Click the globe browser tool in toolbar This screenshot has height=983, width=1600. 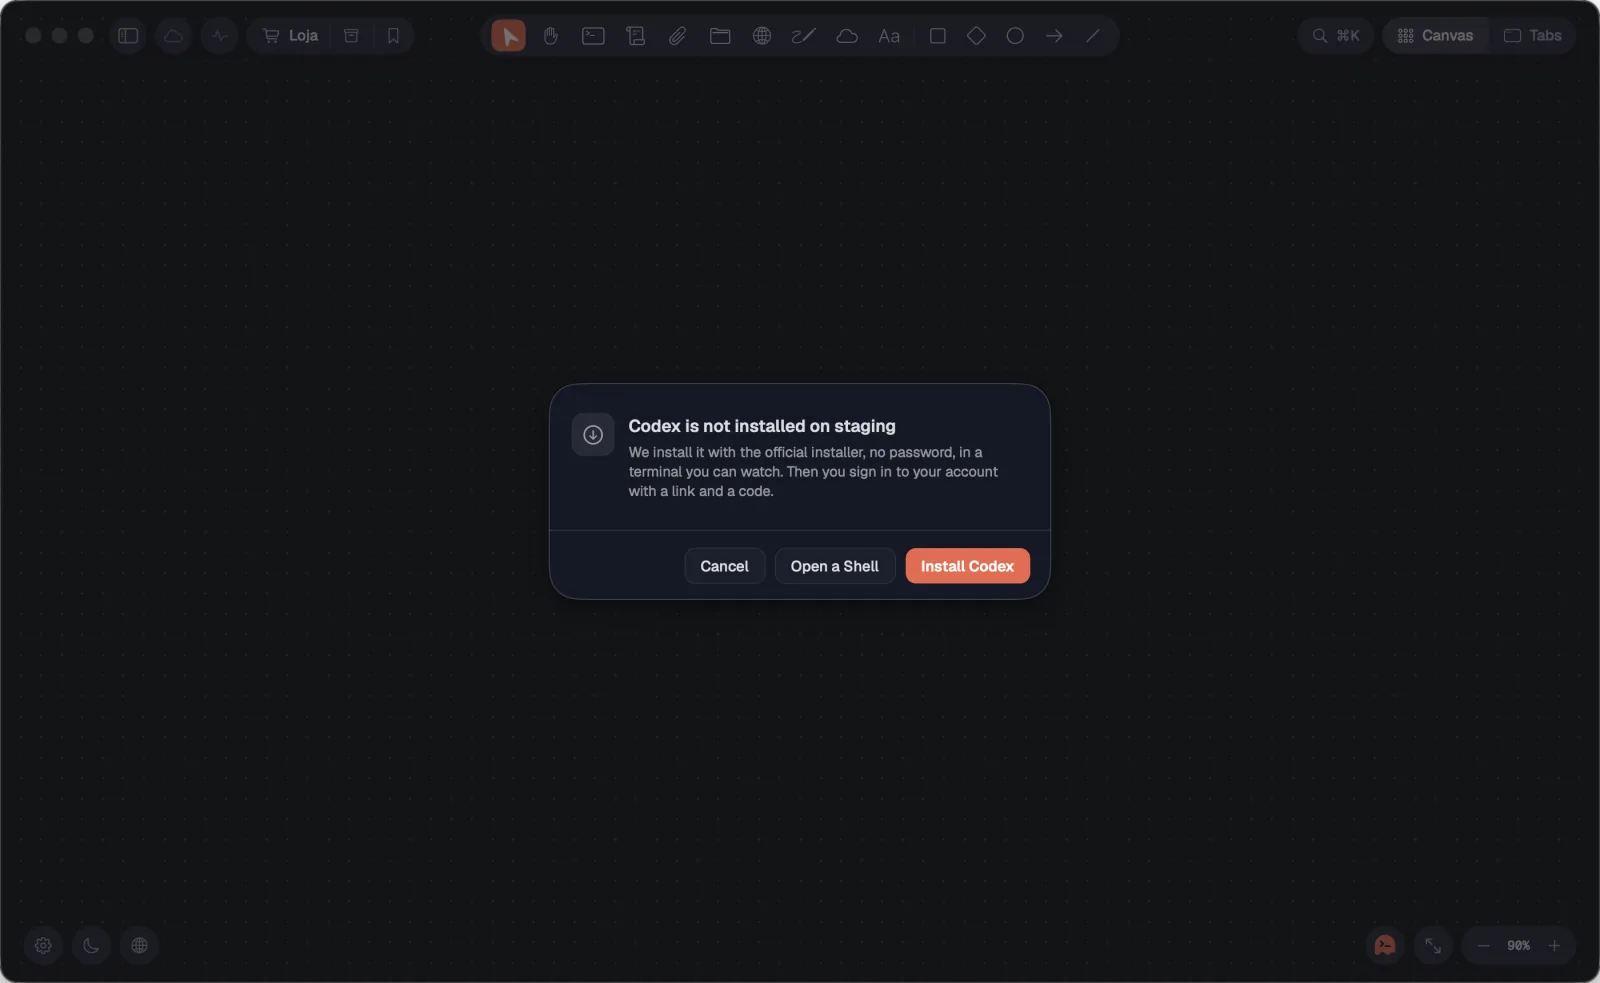tap(762, 36)
